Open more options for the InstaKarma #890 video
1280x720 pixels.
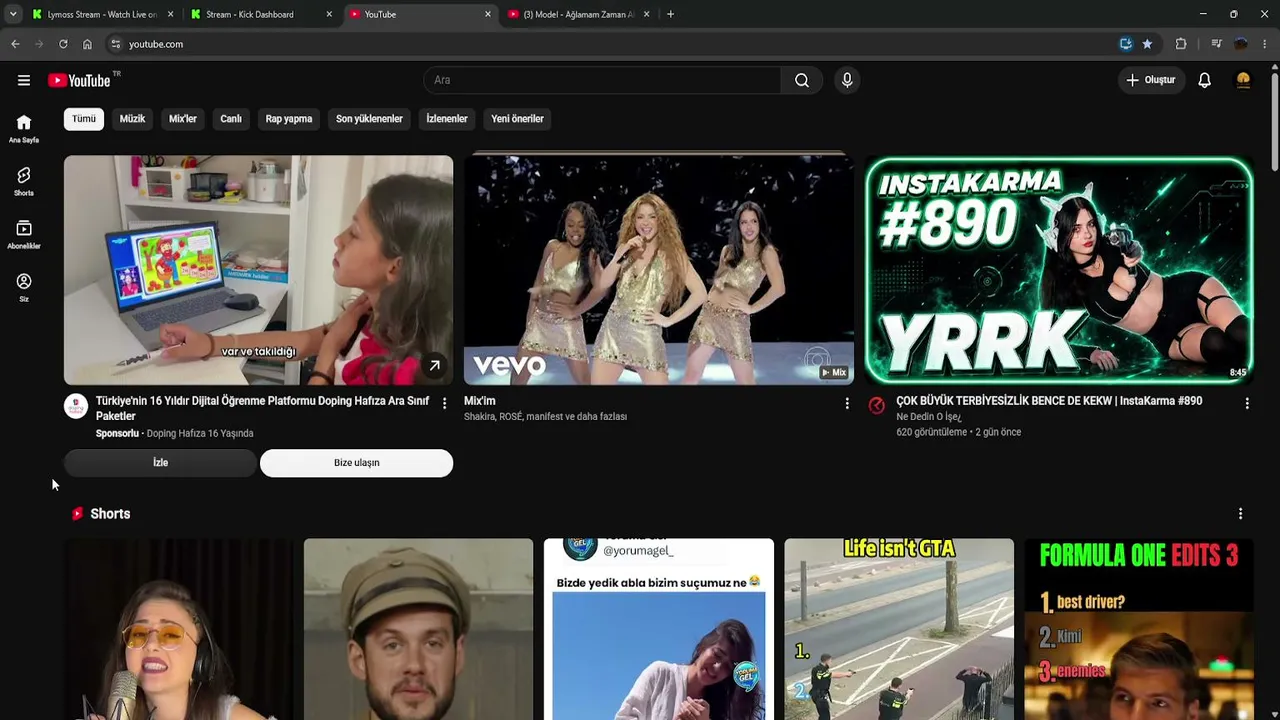coord(1247,403)
